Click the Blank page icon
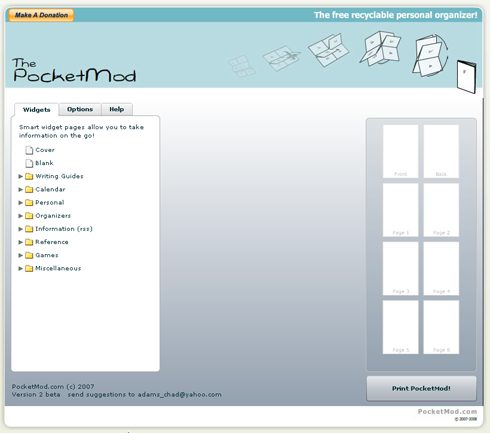The height and width of the screenshot is (433, 490). pos(29,163)
